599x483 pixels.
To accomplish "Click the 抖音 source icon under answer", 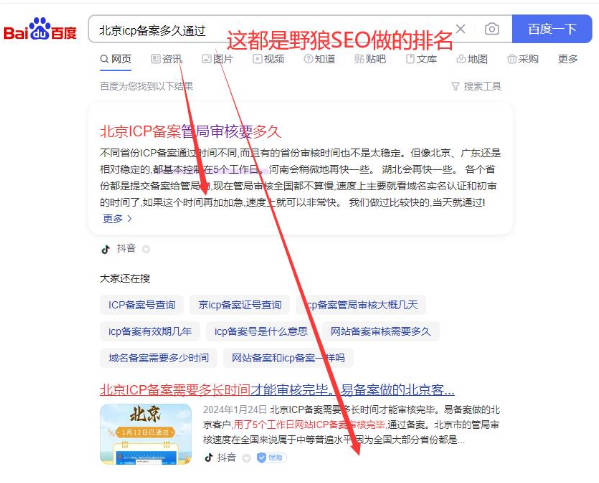I will (x=106, y=249).
